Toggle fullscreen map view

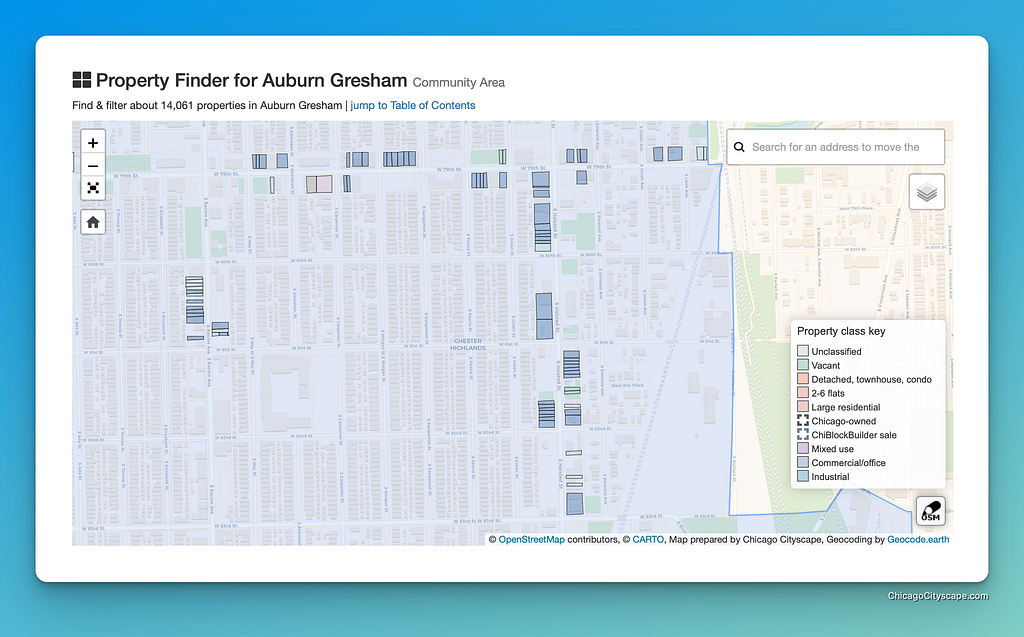click(x=93, y=188)
